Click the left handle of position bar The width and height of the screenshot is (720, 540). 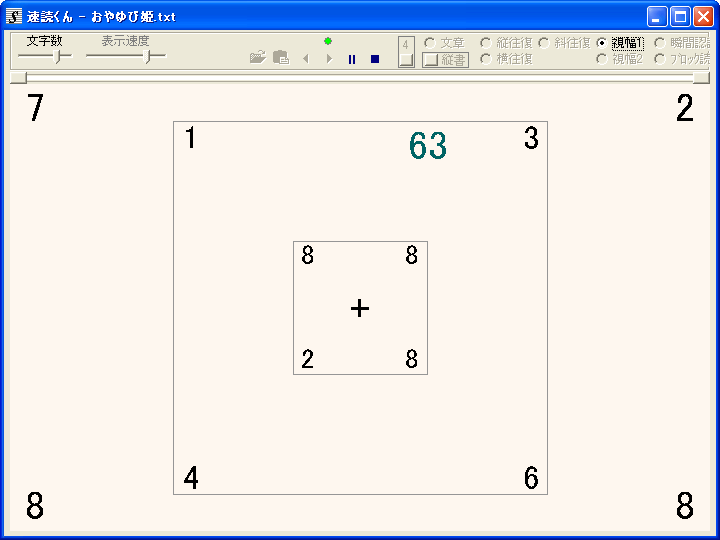pos(18,78)
